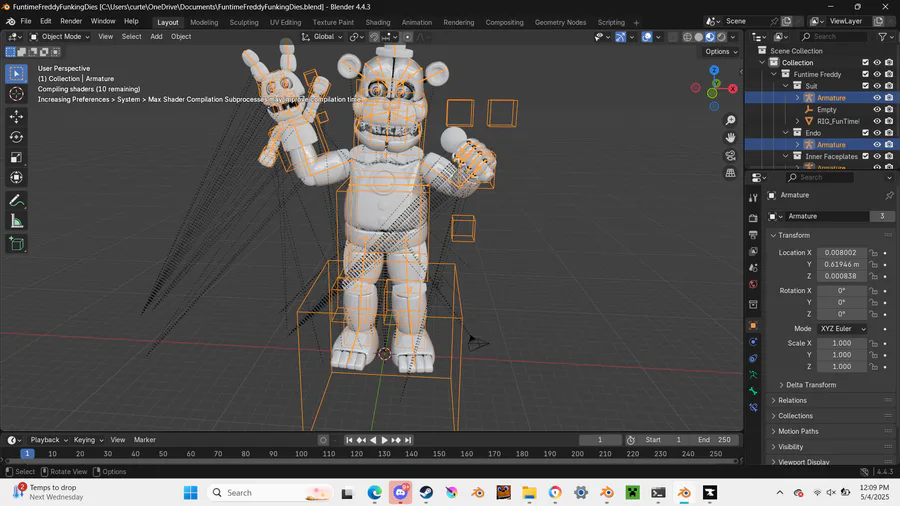Open the Bone Constraints properties tab
900x506 pixels.
coord(753,408)
